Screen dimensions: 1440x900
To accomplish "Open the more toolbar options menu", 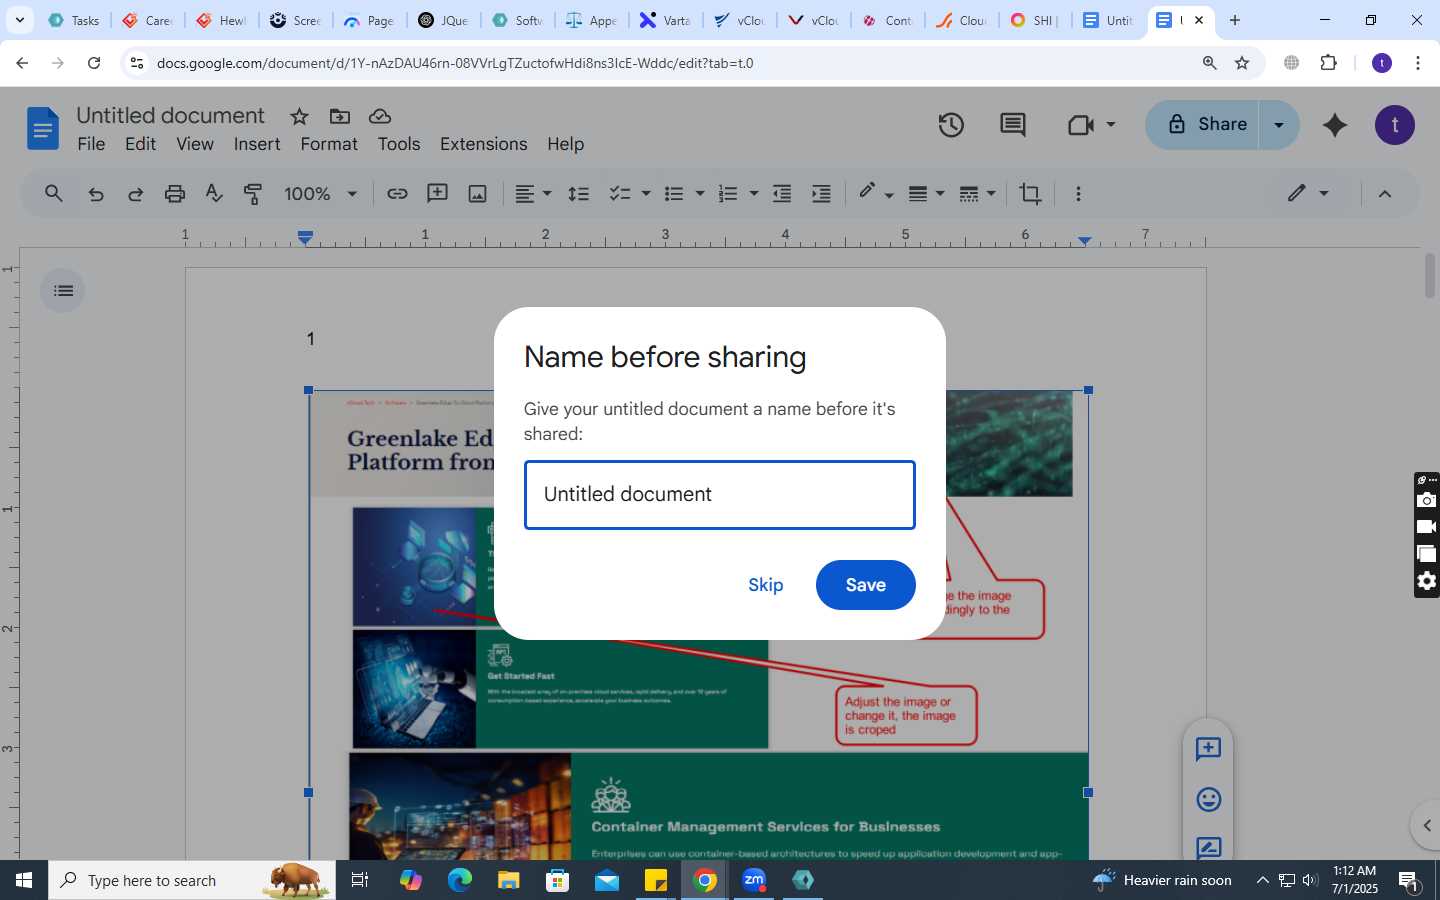I will click(1078, 194).
